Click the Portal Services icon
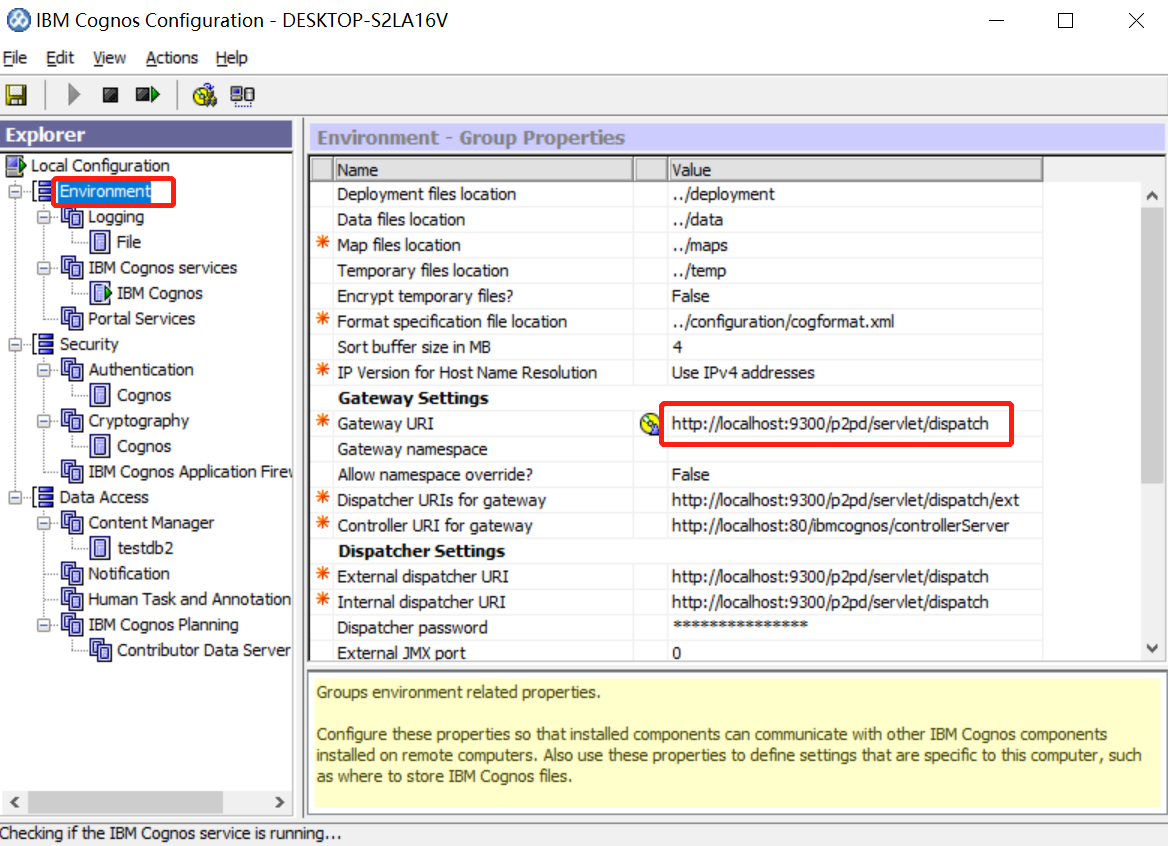Screen dimensions: 1168x846 72,319
